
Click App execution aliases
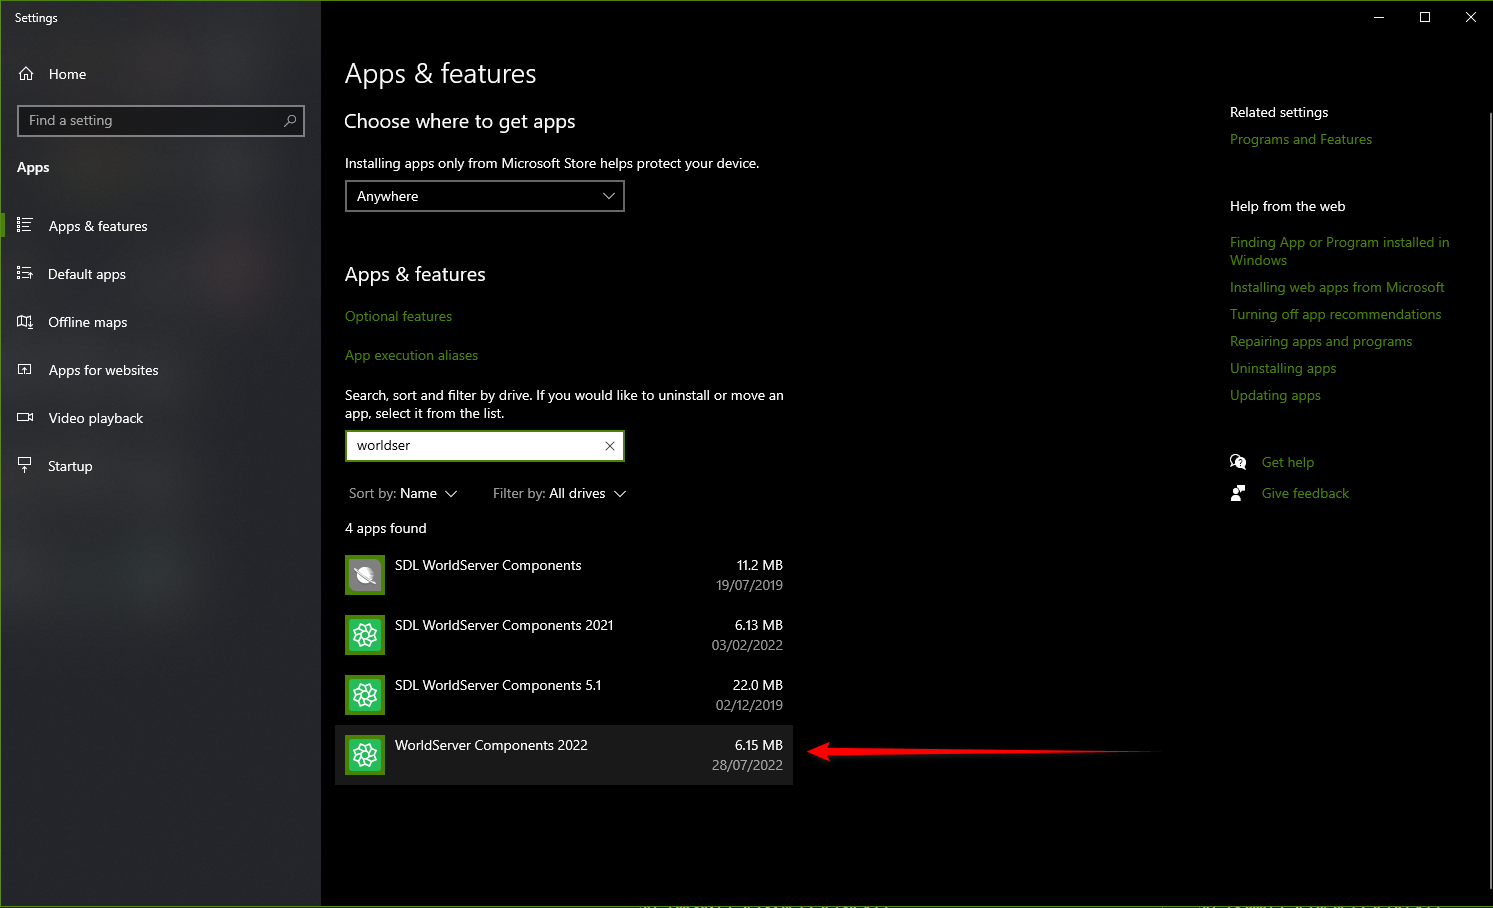[x=411, y=355]
